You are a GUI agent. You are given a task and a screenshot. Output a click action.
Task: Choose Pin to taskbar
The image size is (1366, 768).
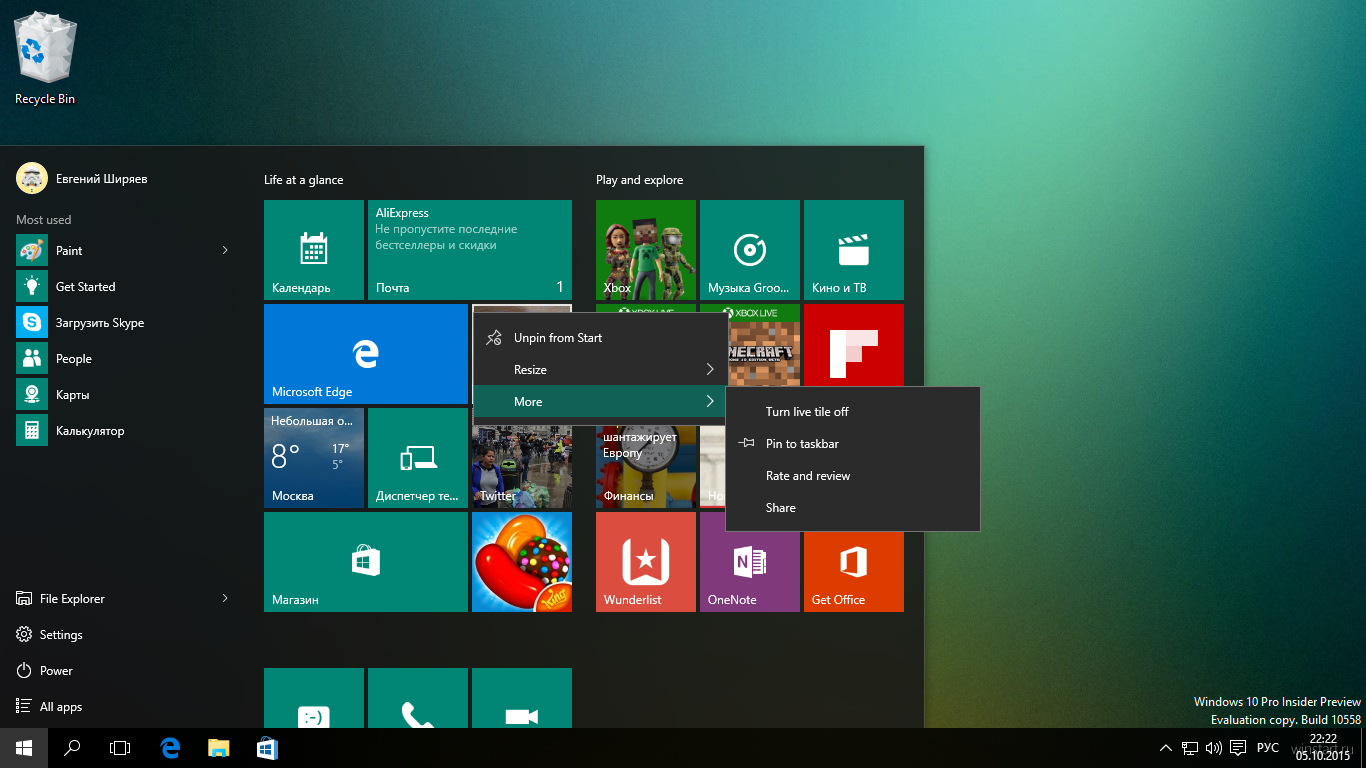[x=853, y=444]
